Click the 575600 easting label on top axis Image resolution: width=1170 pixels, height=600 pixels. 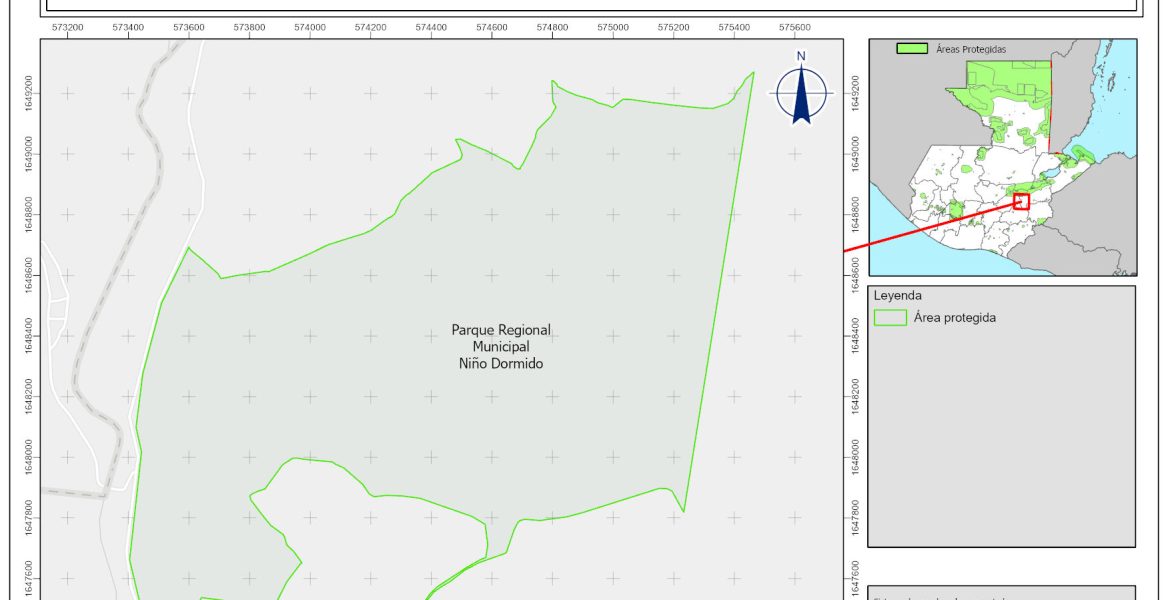(795, 27)
